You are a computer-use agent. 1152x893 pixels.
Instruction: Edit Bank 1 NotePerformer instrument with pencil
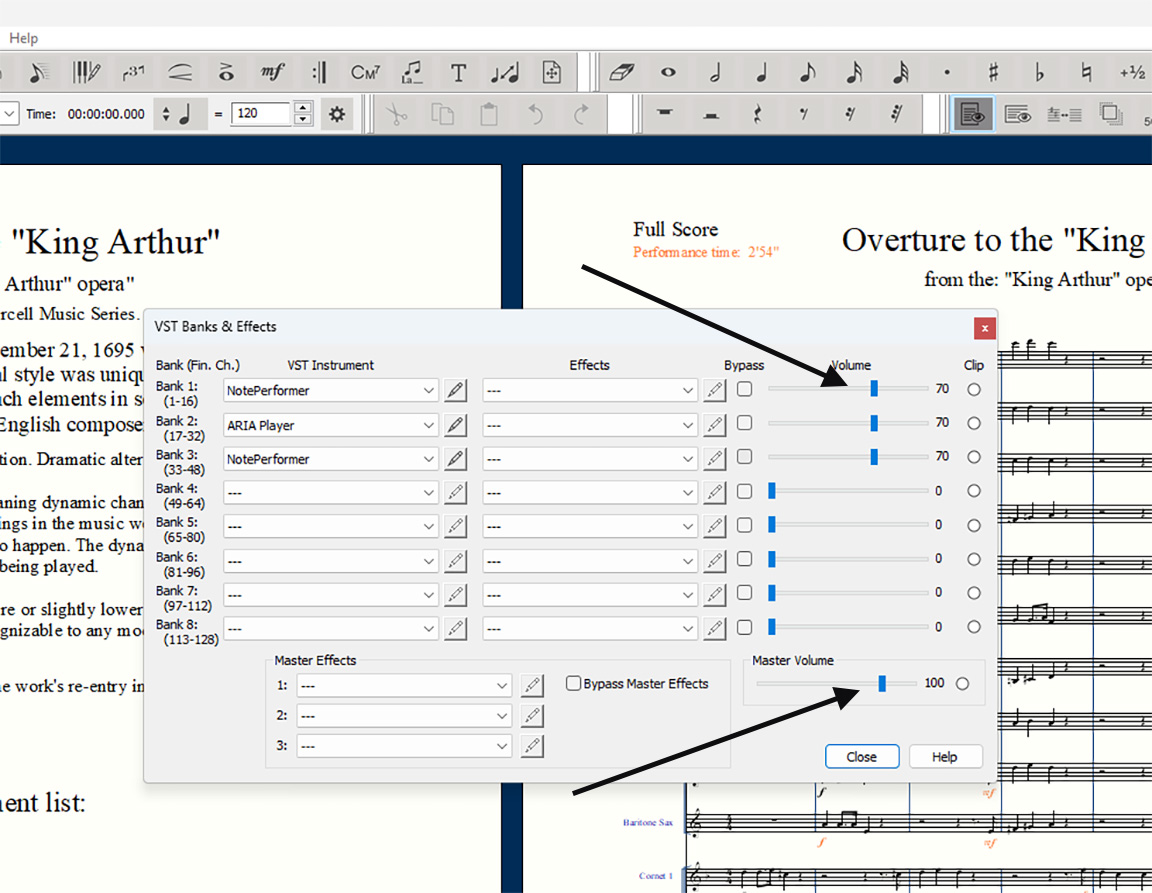click(455, 391)
